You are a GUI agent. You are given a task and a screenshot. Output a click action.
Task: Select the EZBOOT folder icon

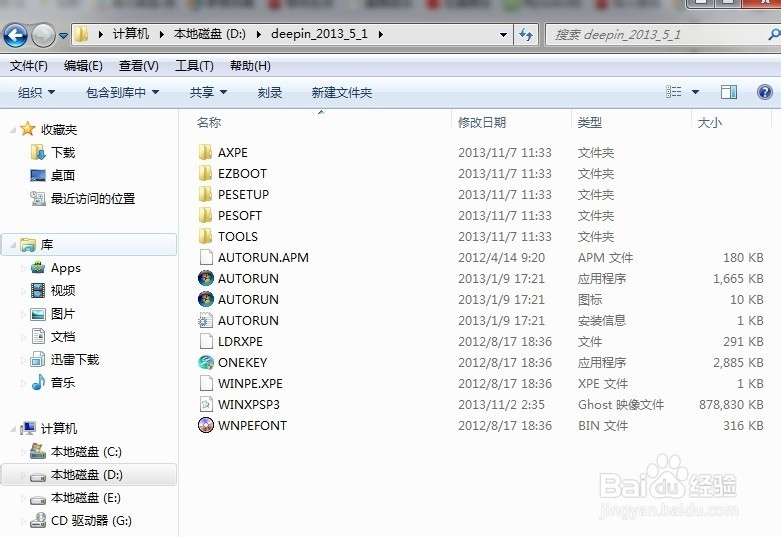point(205,173)
